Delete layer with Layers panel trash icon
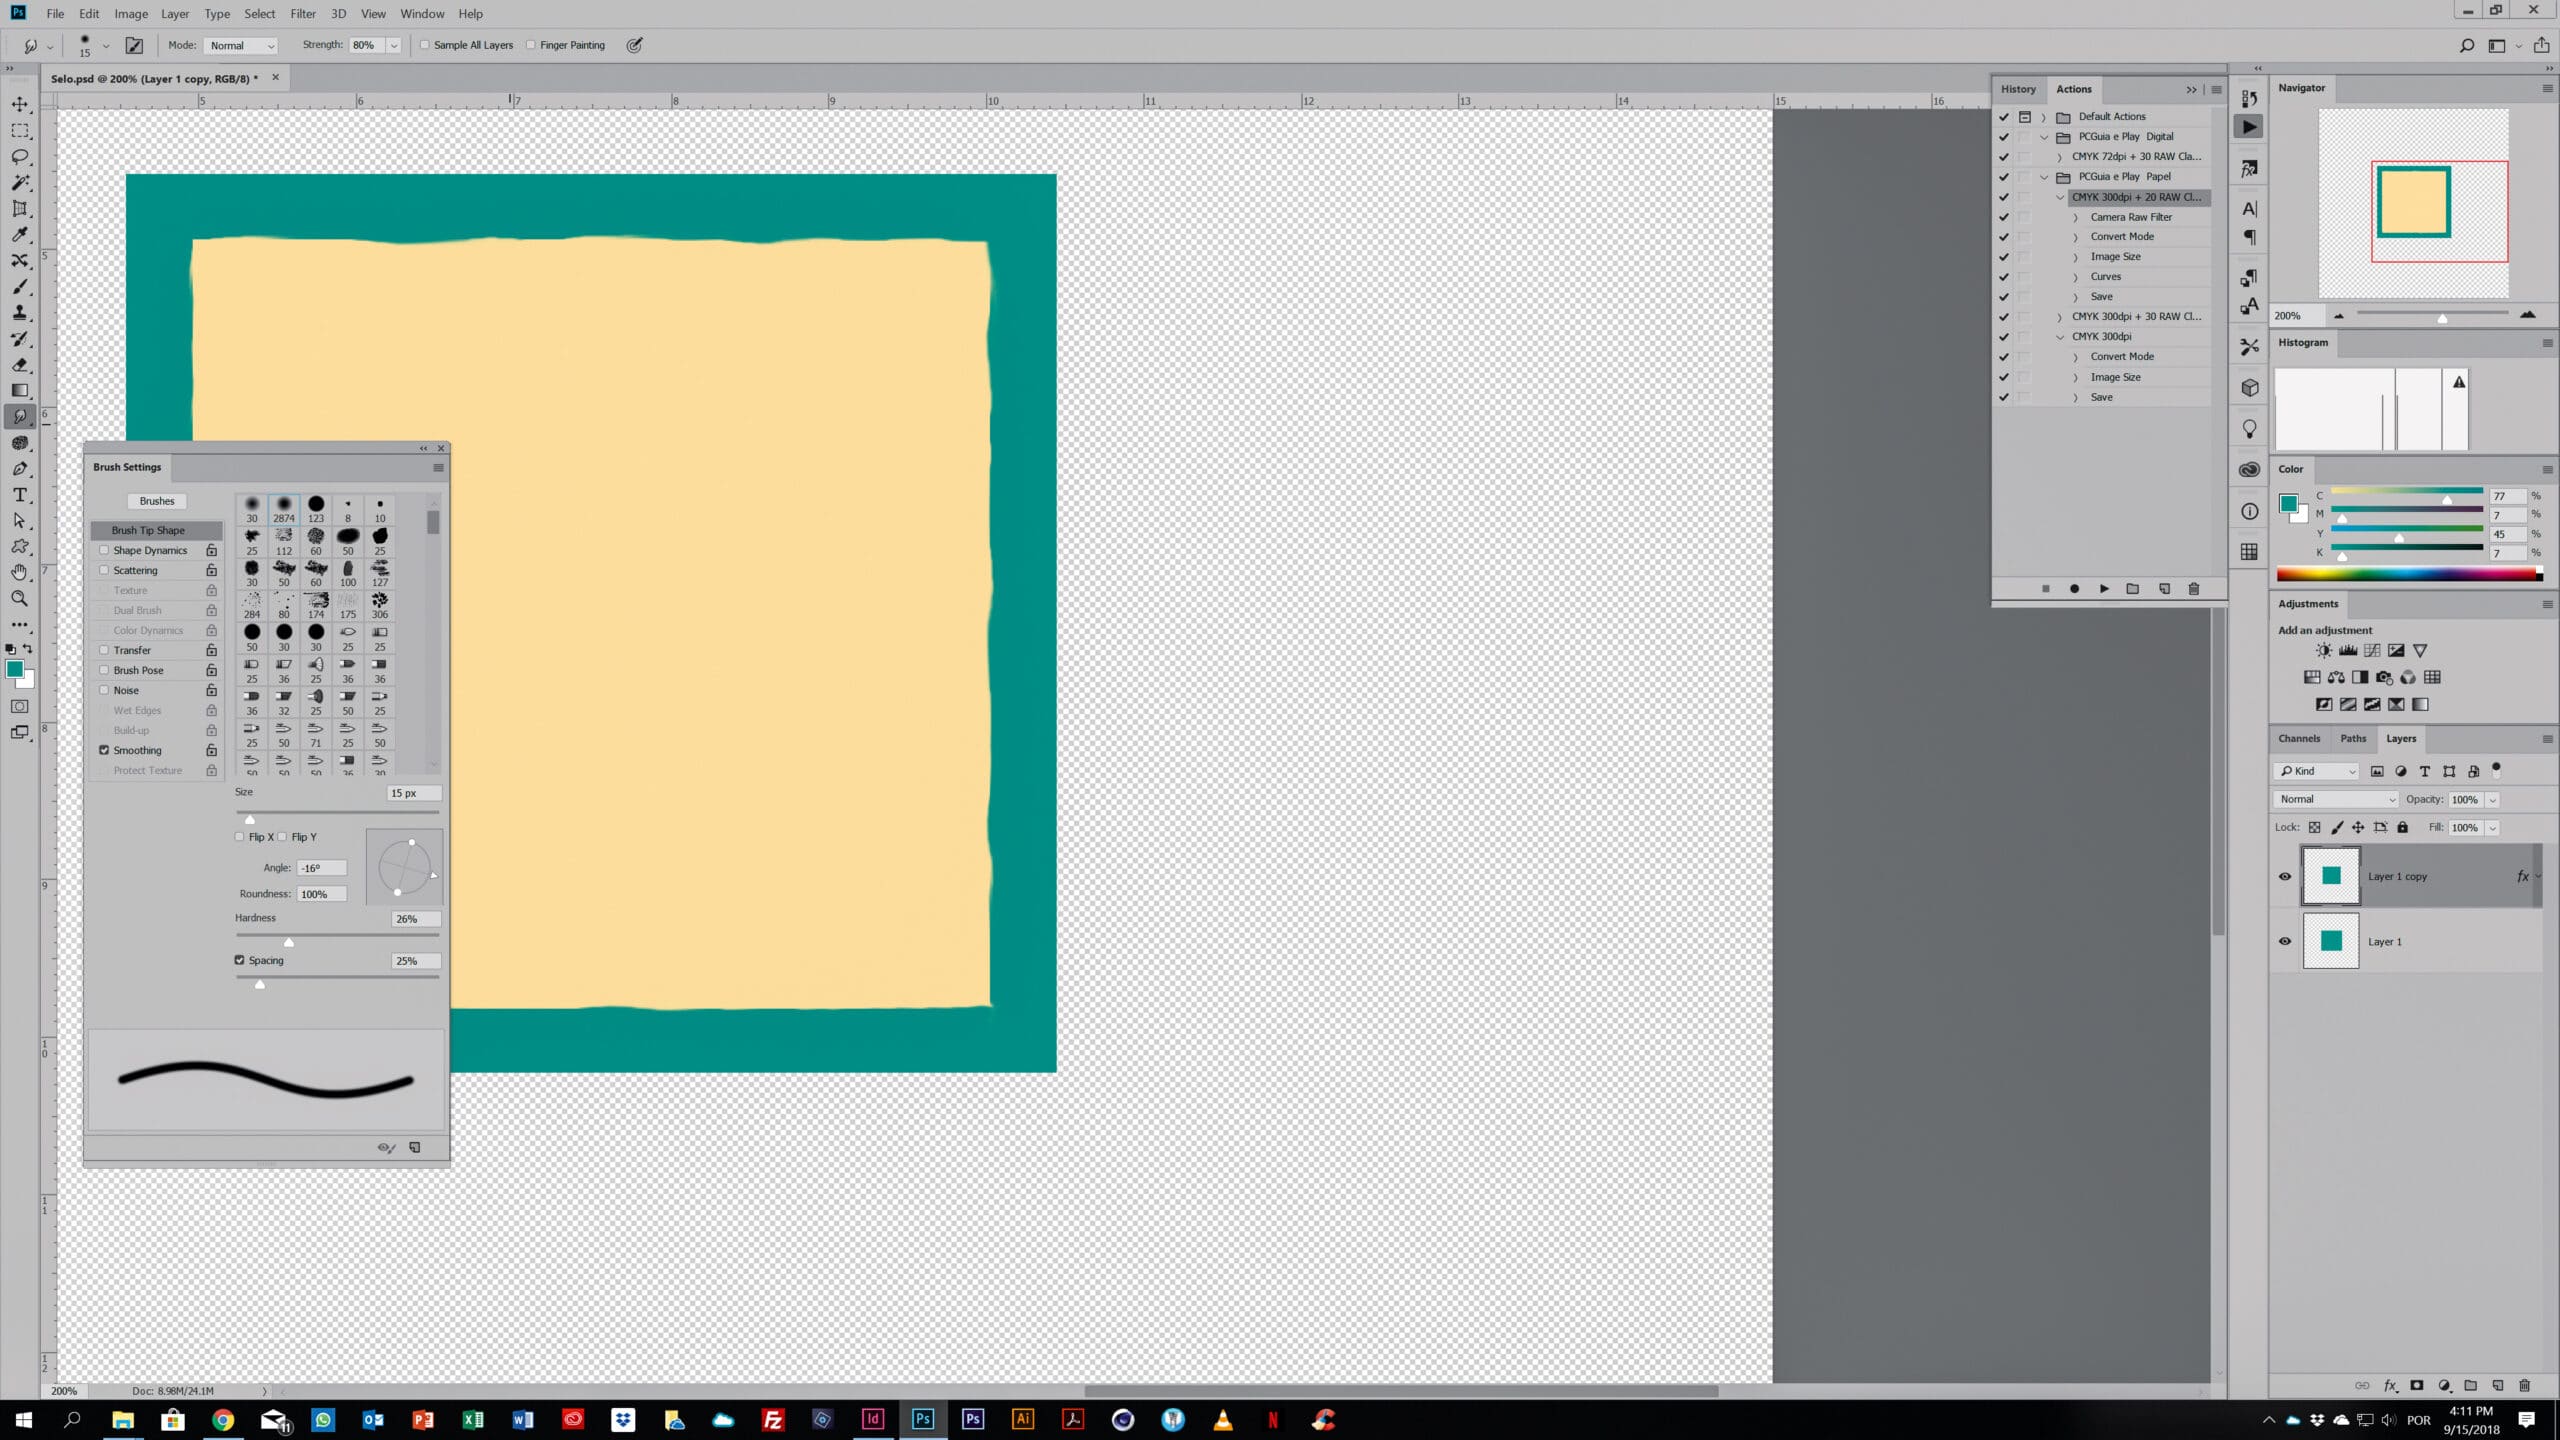2560x1440 pixels. (2524, 1385)
